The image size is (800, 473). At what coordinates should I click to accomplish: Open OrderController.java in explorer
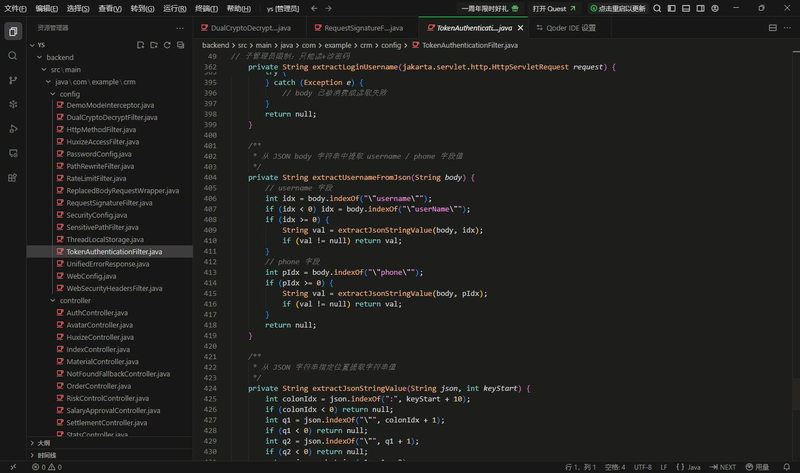coord(98,386)
